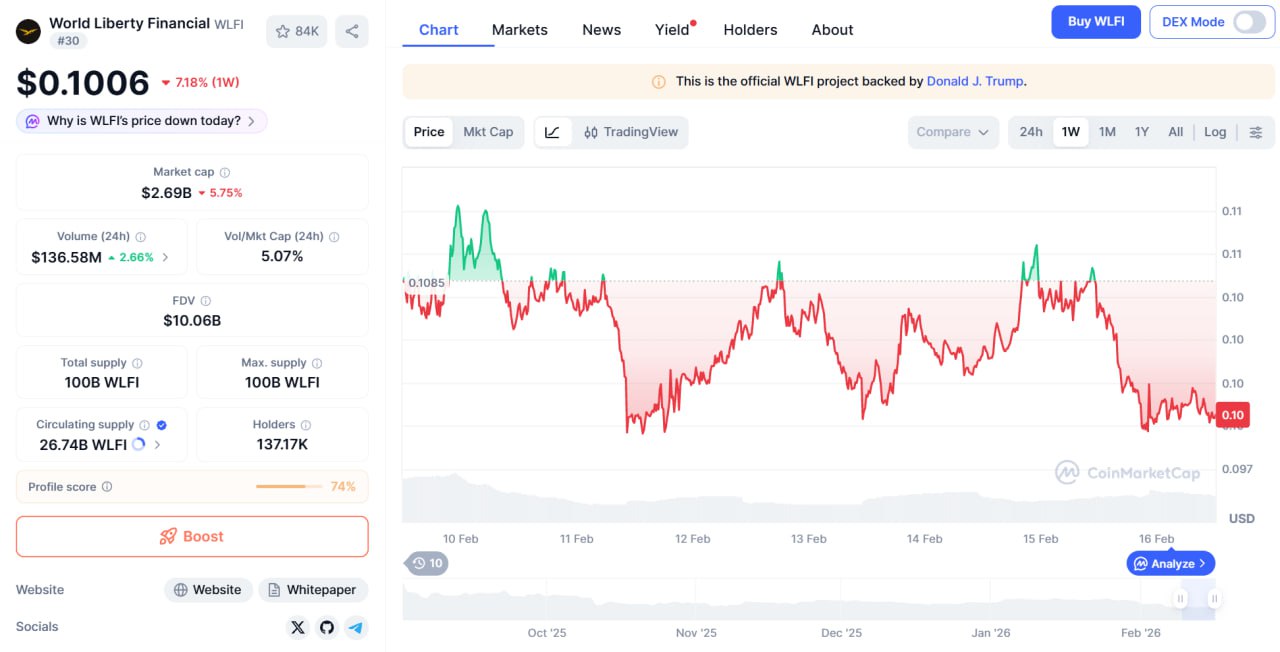Open X (Twitter) social link icon
Image resolution: width=1280 pixels, height=652 pixels.
click(297, 627)
